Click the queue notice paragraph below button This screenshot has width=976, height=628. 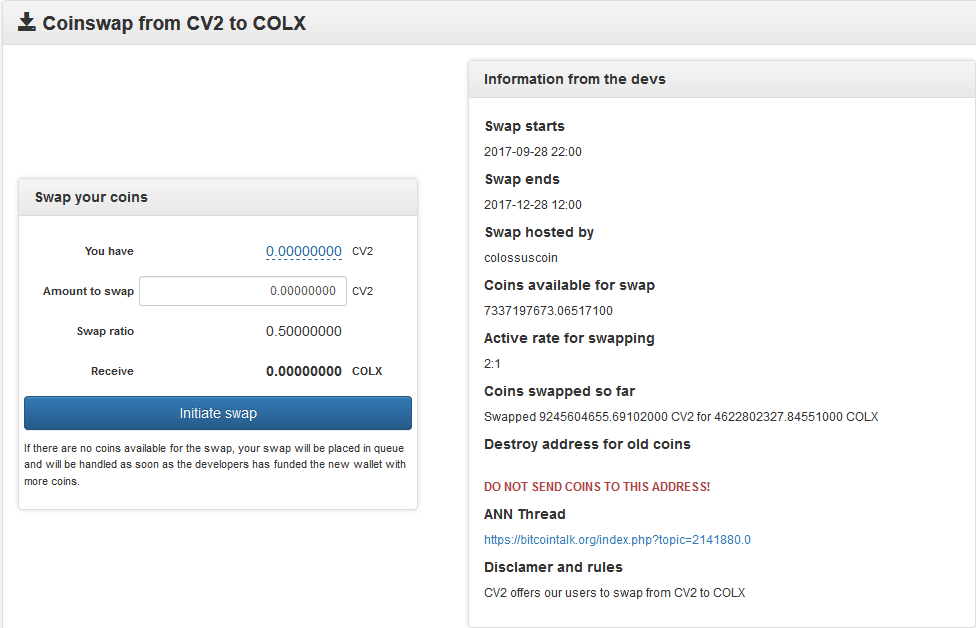coord(215,464)
